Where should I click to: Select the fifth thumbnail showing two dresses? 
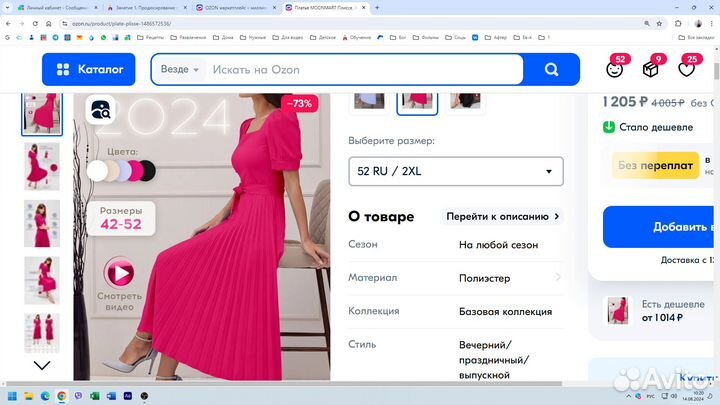pyautogui.click(x=42, y=332)
